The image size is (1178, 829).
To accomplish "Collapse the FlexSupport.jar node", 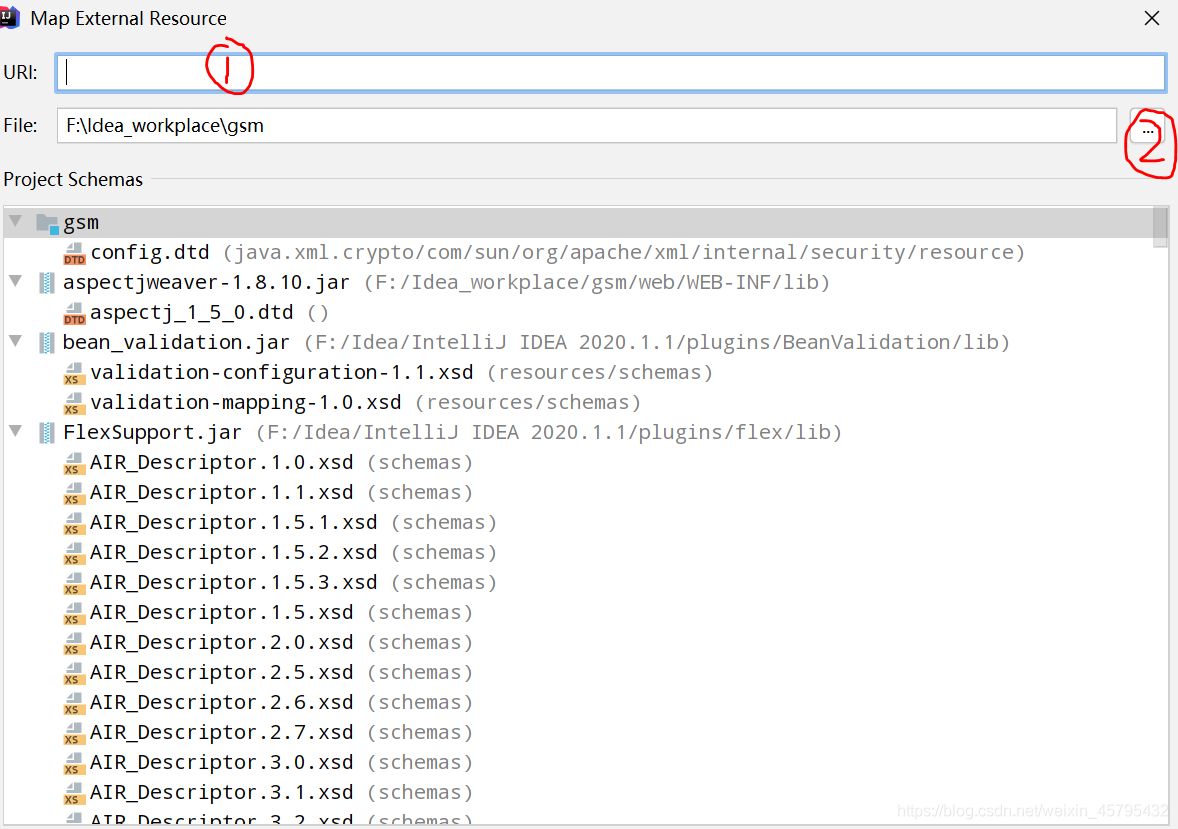I will (14, 432).
